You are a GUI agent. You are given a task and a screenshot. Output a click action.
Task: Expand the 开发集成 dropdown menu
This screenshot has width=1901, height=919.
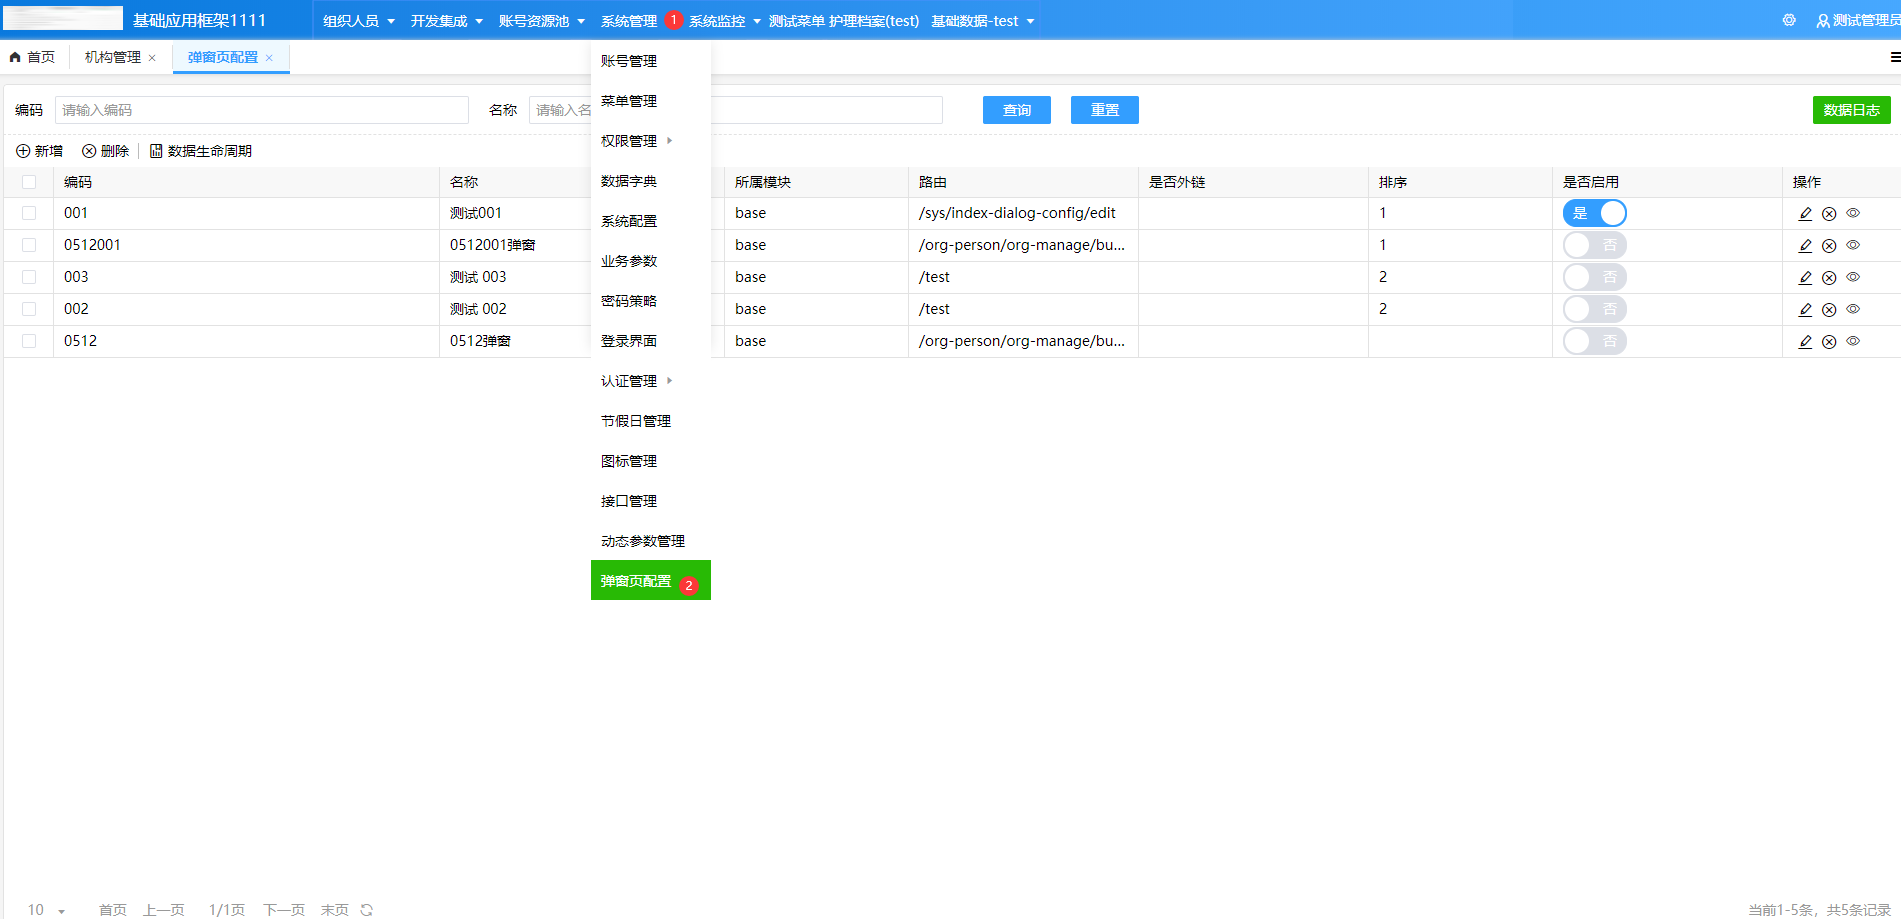[446, 21]
